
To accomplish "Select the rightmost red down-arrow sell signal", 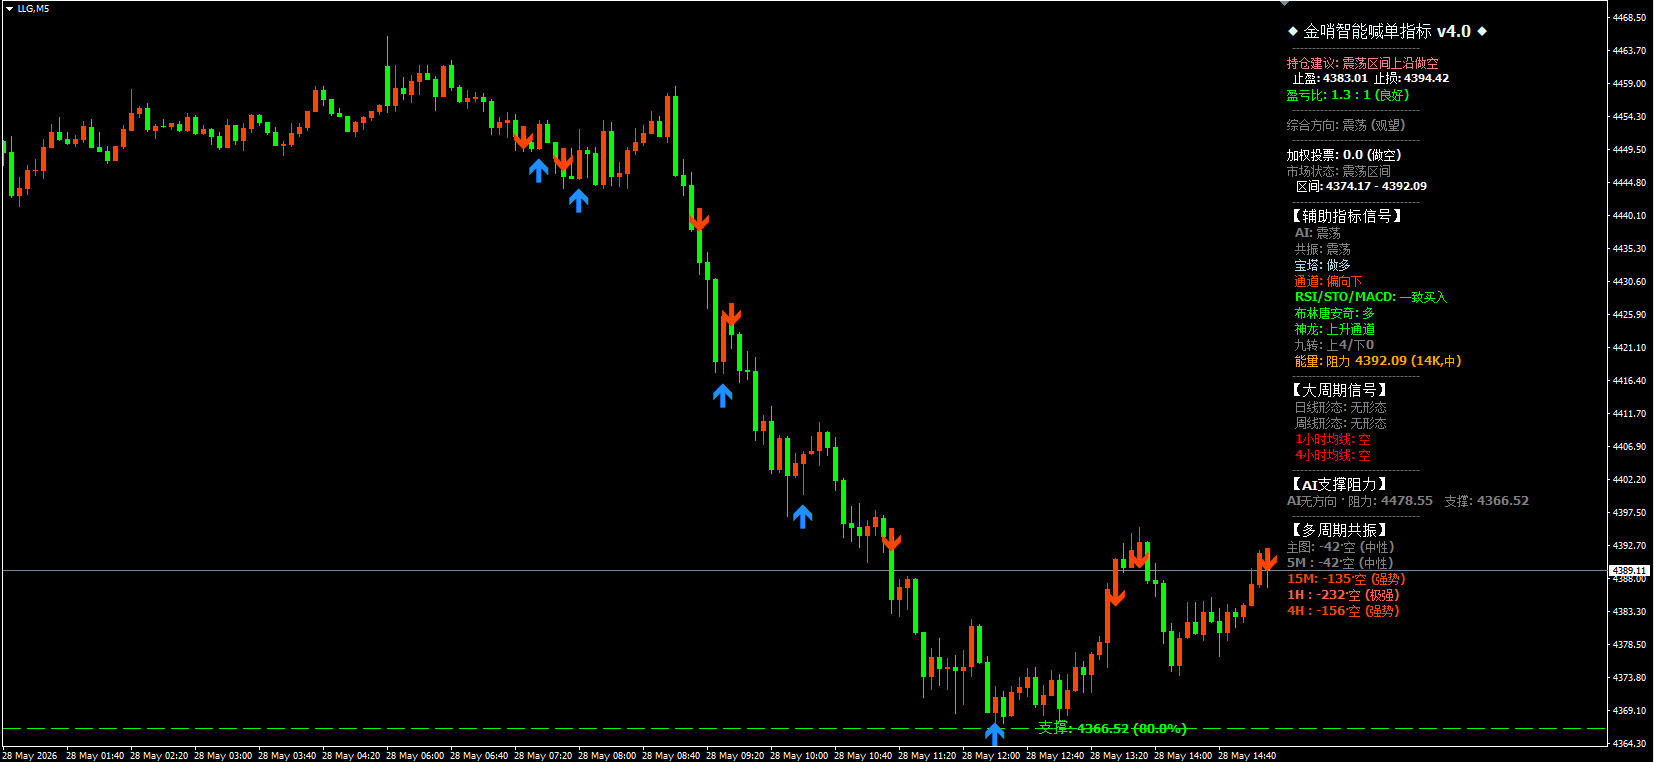I will coord(1267,560).
